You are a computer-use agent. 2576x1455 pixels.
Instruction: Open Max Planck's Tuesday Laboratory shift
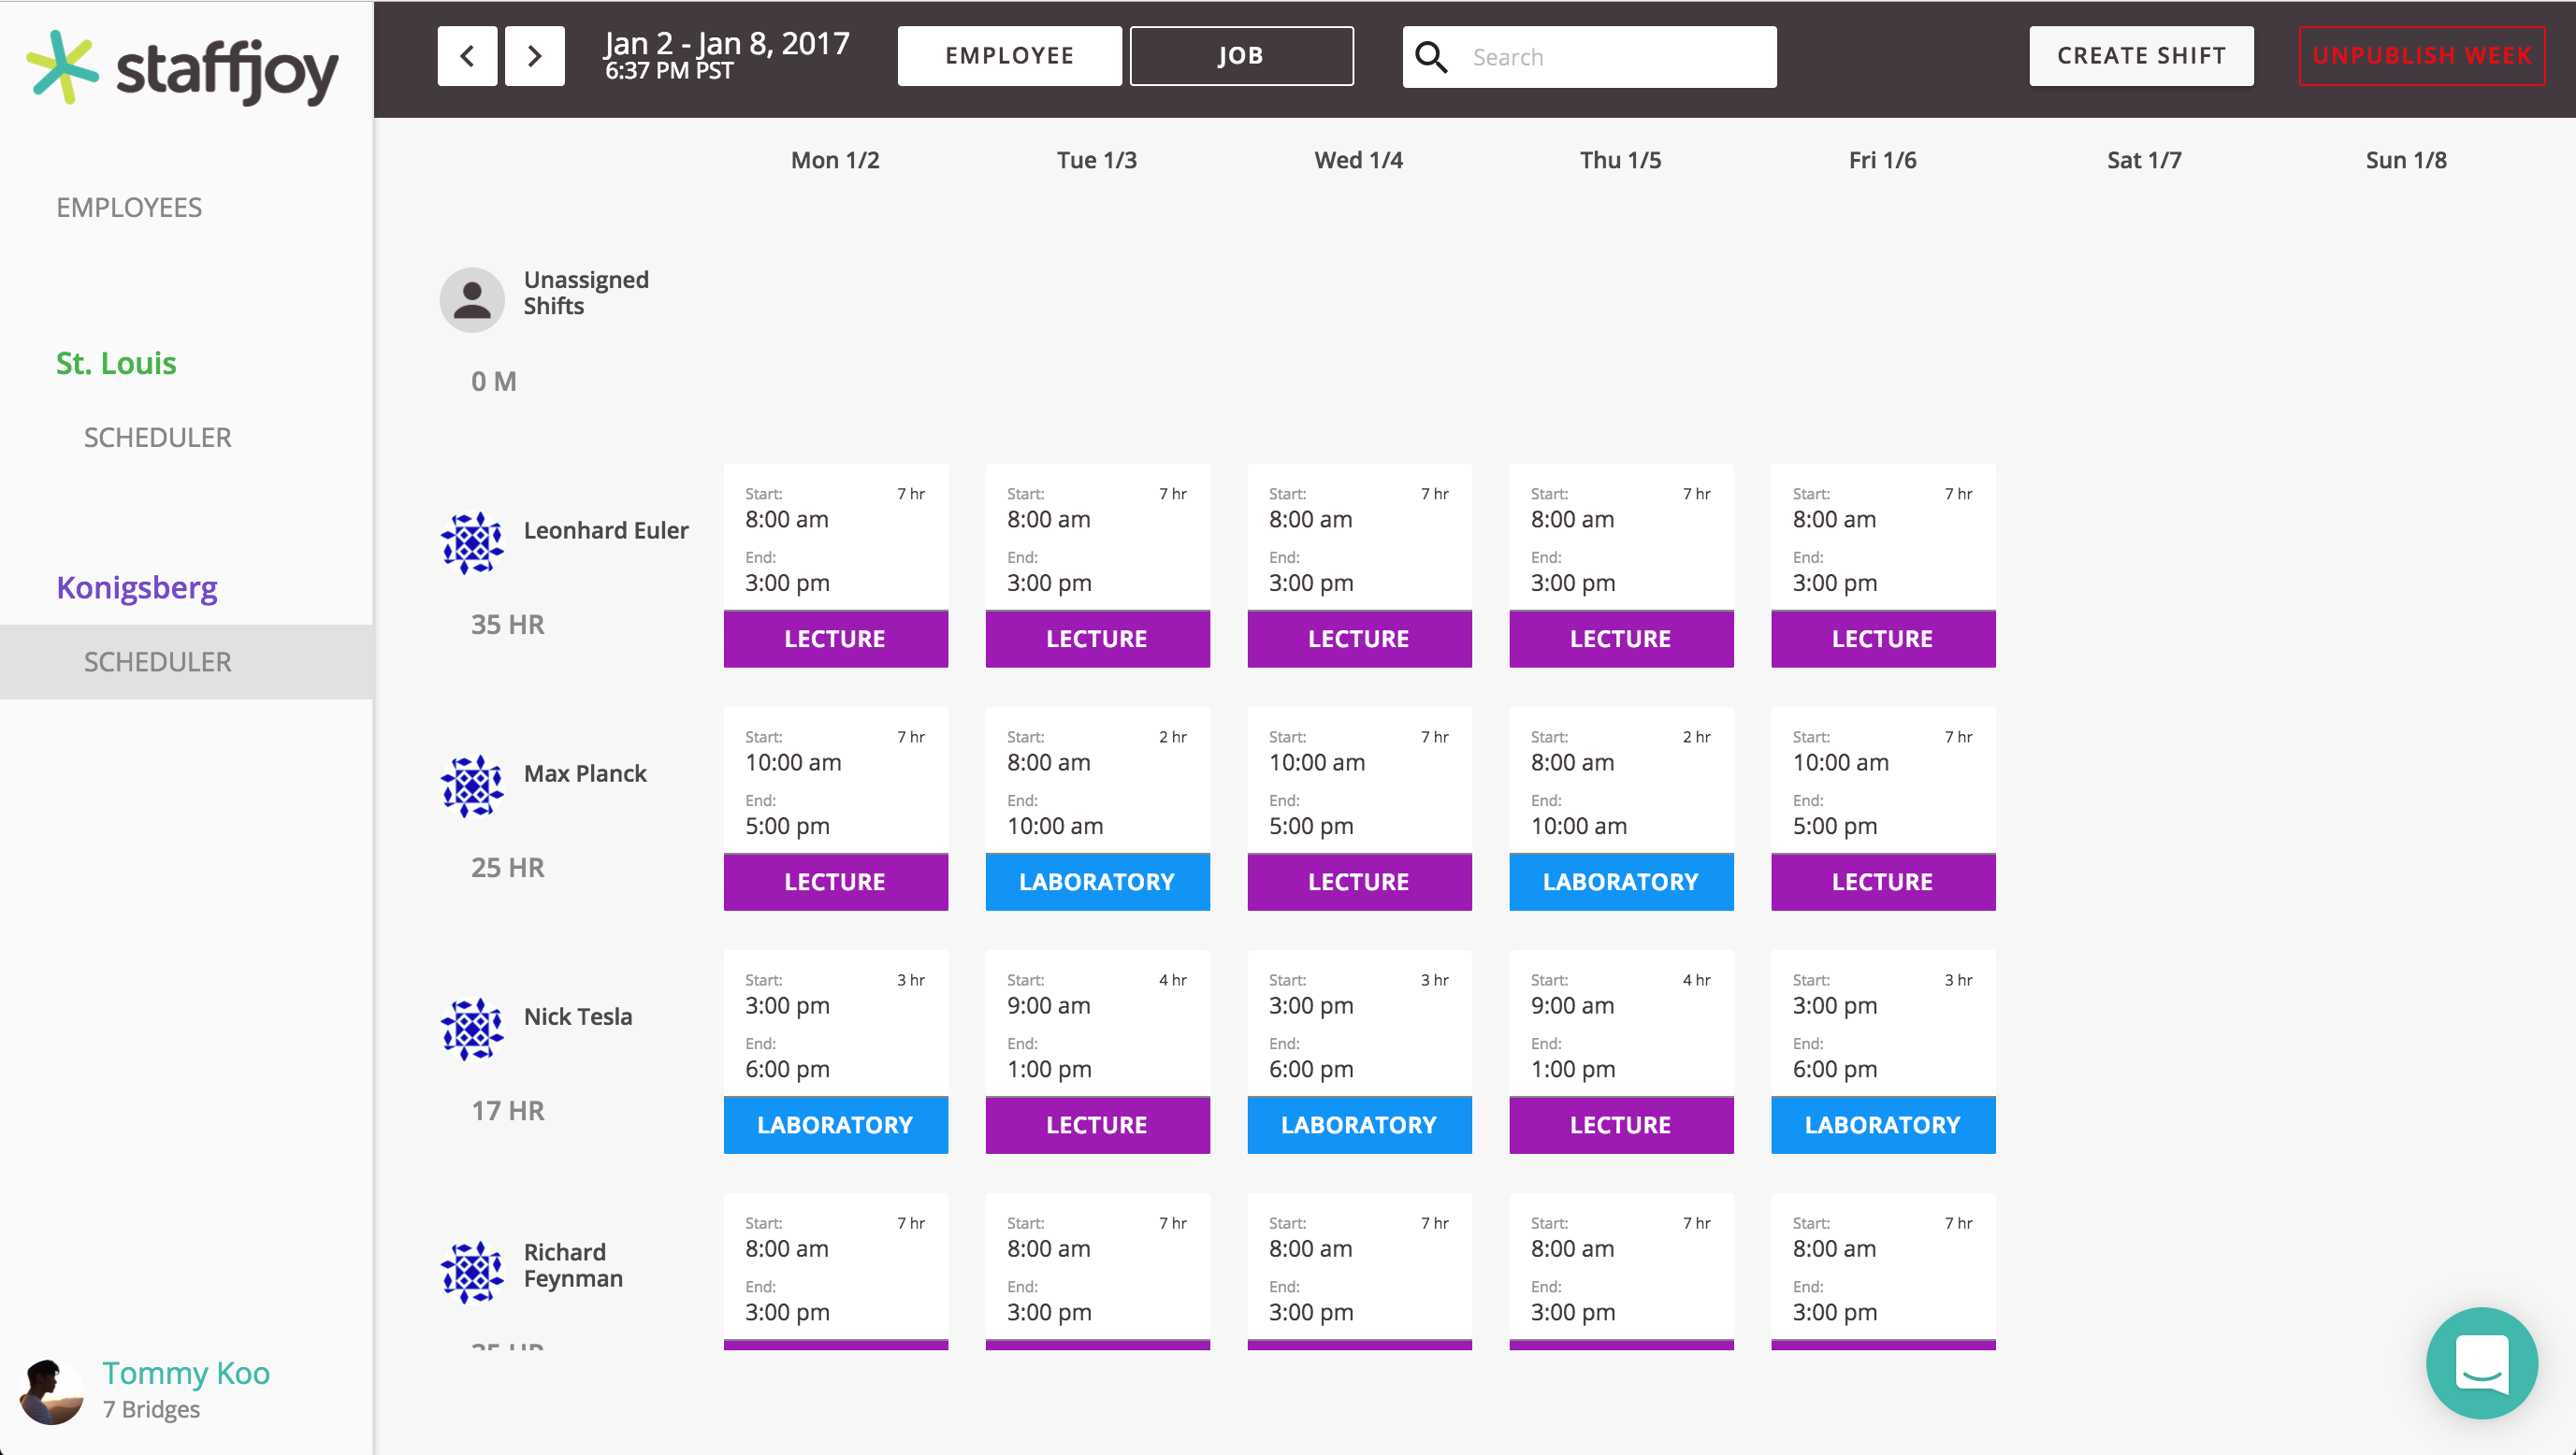pos(1097,809)
